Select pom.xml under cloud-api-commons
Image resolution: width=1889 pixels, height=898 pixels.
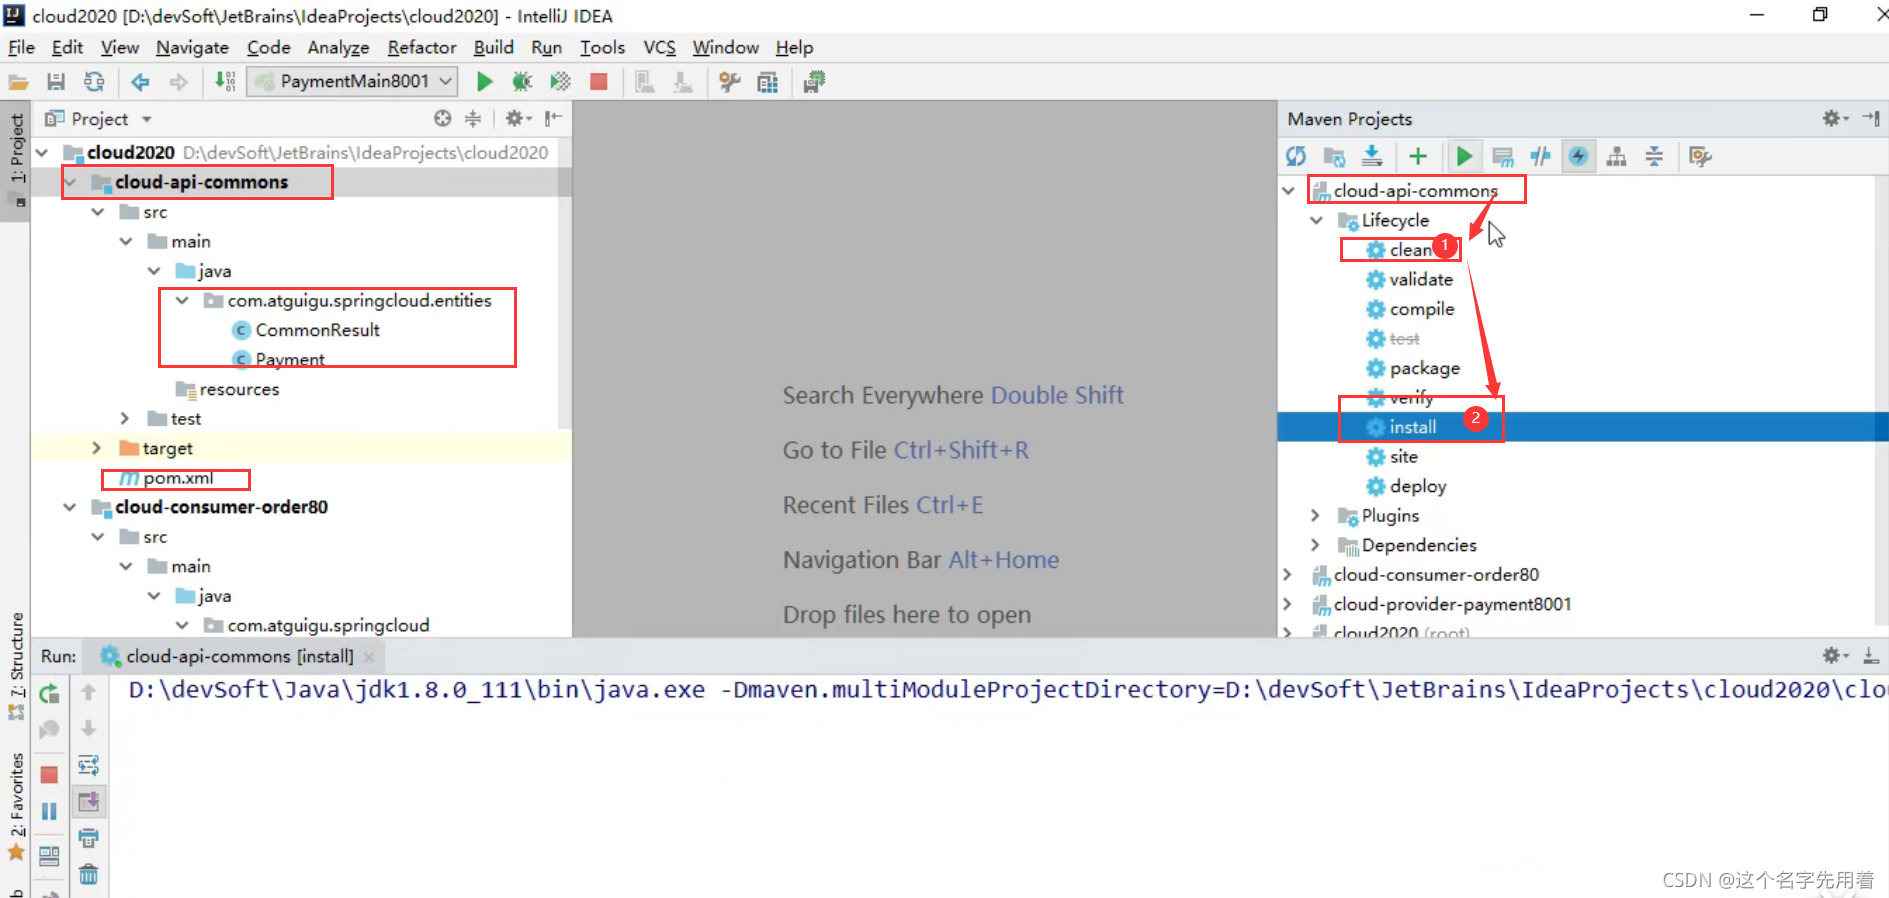click(x=178, y=478)
